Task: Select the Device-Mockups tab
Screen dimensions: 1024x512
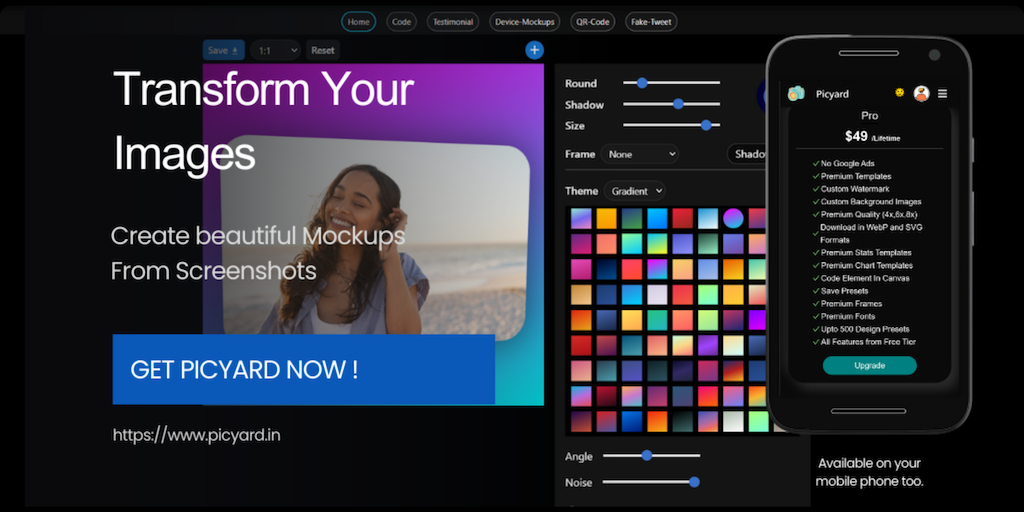Action: [x=524, y=22]
